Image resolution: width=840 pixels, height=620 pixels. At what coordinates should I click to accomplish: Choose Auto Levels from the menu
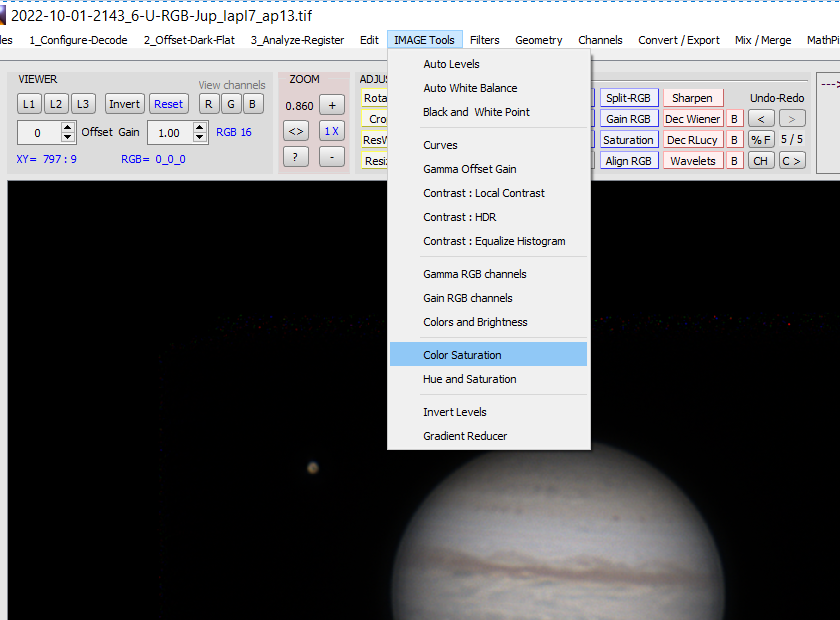tap(488, 64)
